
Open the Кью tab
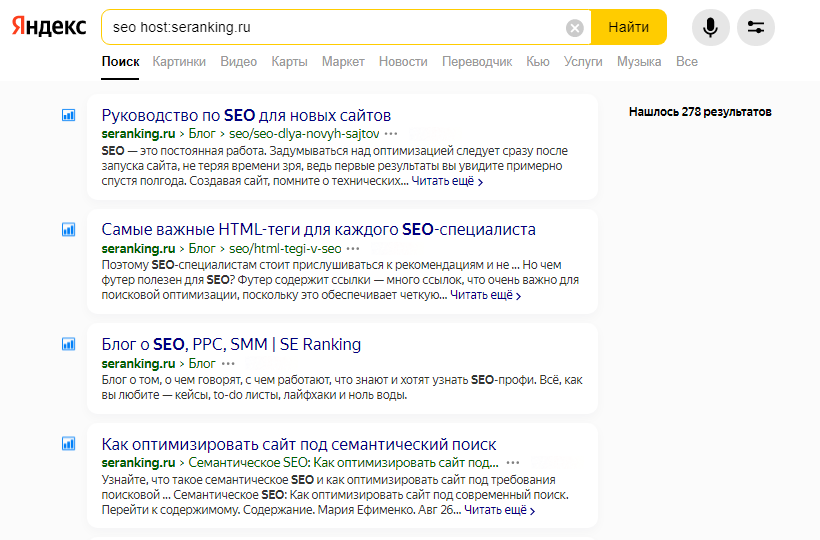coord(538,62)
